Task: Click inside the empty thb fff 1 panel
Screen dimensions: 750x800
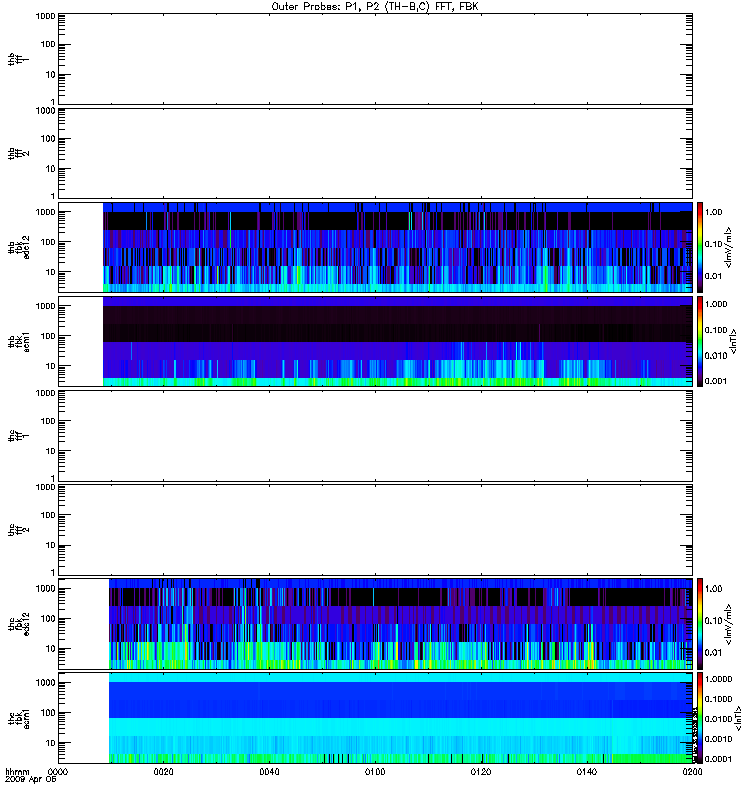Action: tap(375, 59)
